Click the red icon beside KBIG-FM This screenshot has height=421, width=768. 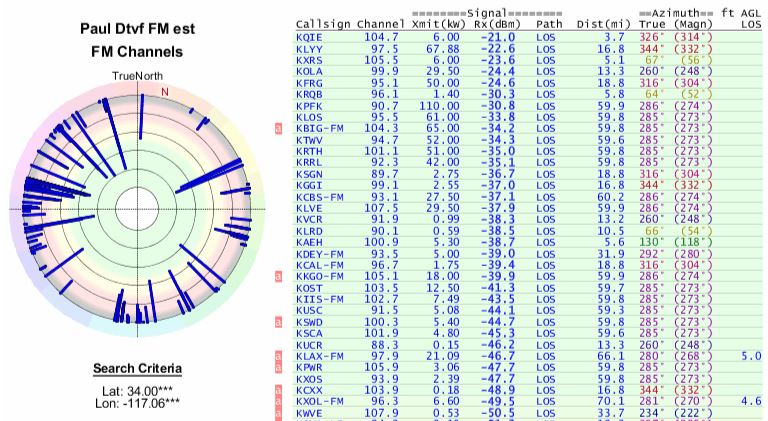click(281, 129)
